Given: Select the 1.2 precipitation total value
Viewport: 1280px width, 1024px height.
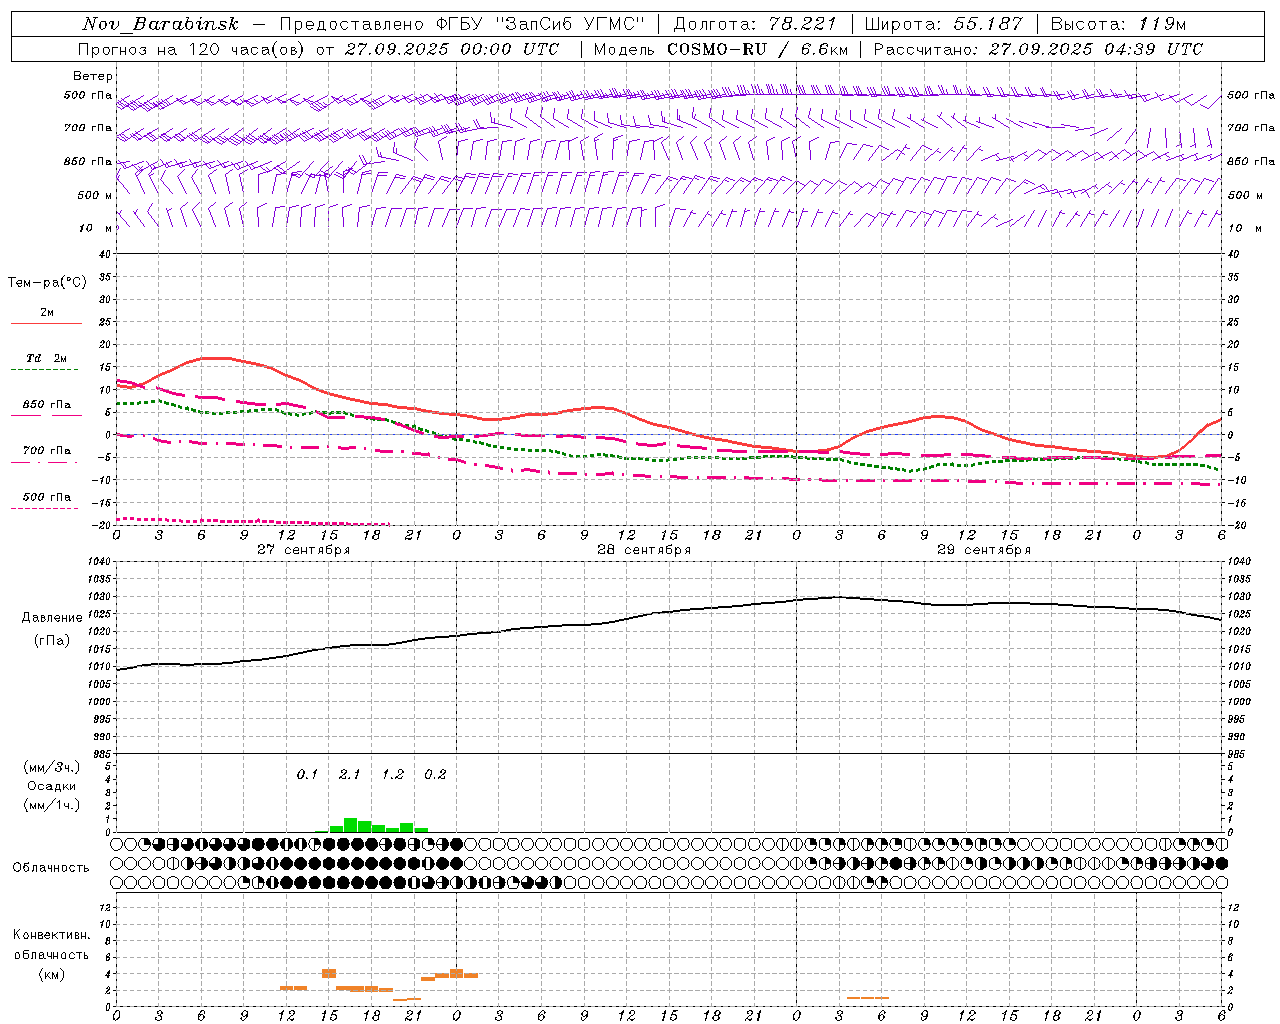Looking at the screenshot, I should pyautogui.click(x=393, y=774).
